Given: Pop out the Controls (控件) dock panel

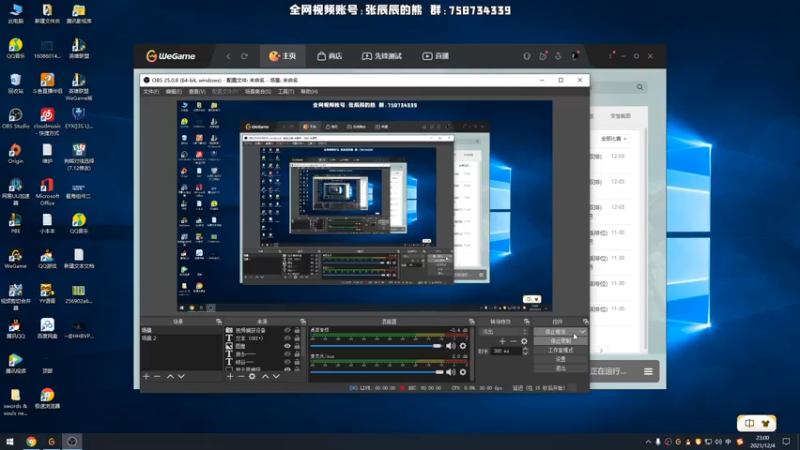Looking at the screenshot, I should click(585, 321).
